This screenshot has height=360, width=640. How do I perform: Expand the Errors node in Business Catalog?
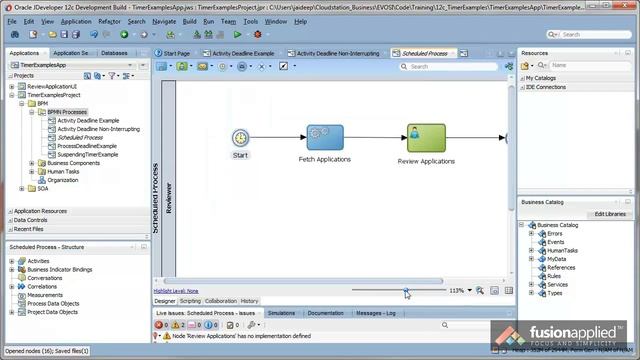coord(531,233)
